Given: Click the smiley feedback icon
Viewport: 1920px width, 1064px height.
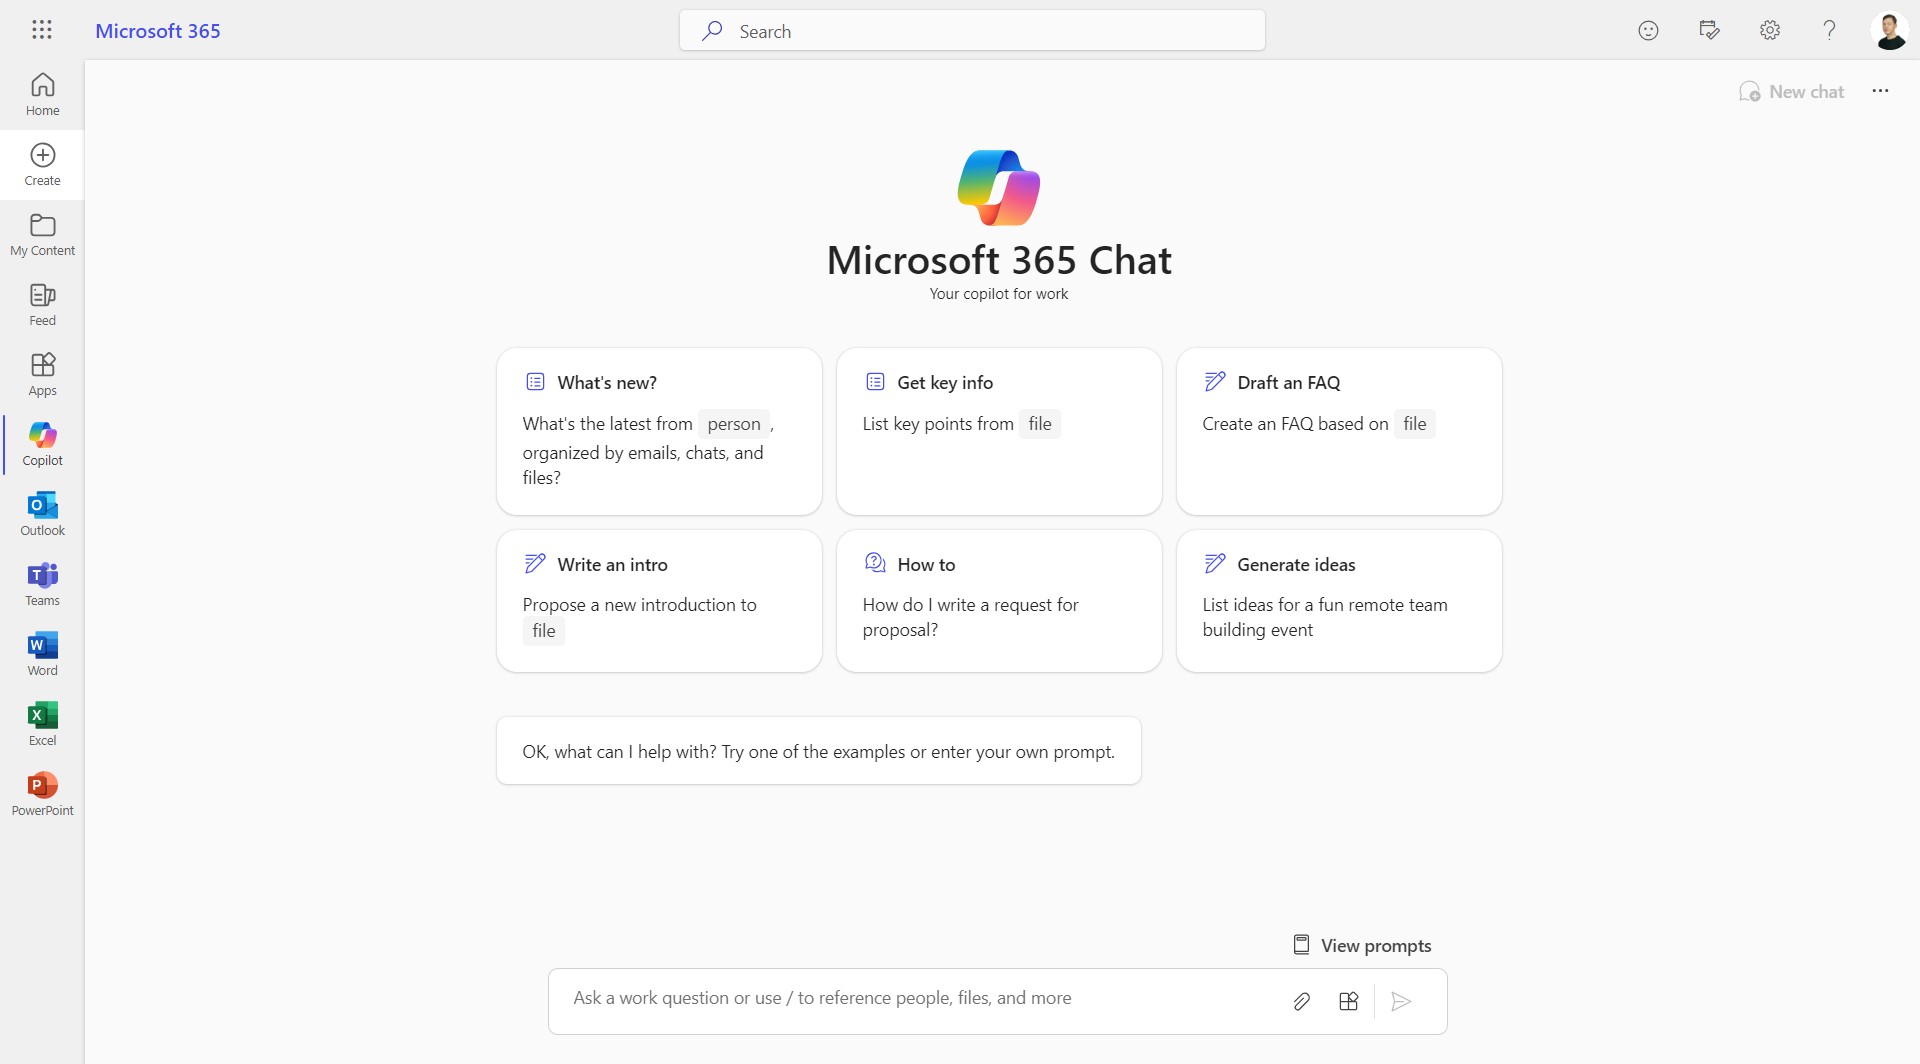Looking at the screenshot, I should point(1648,30).
